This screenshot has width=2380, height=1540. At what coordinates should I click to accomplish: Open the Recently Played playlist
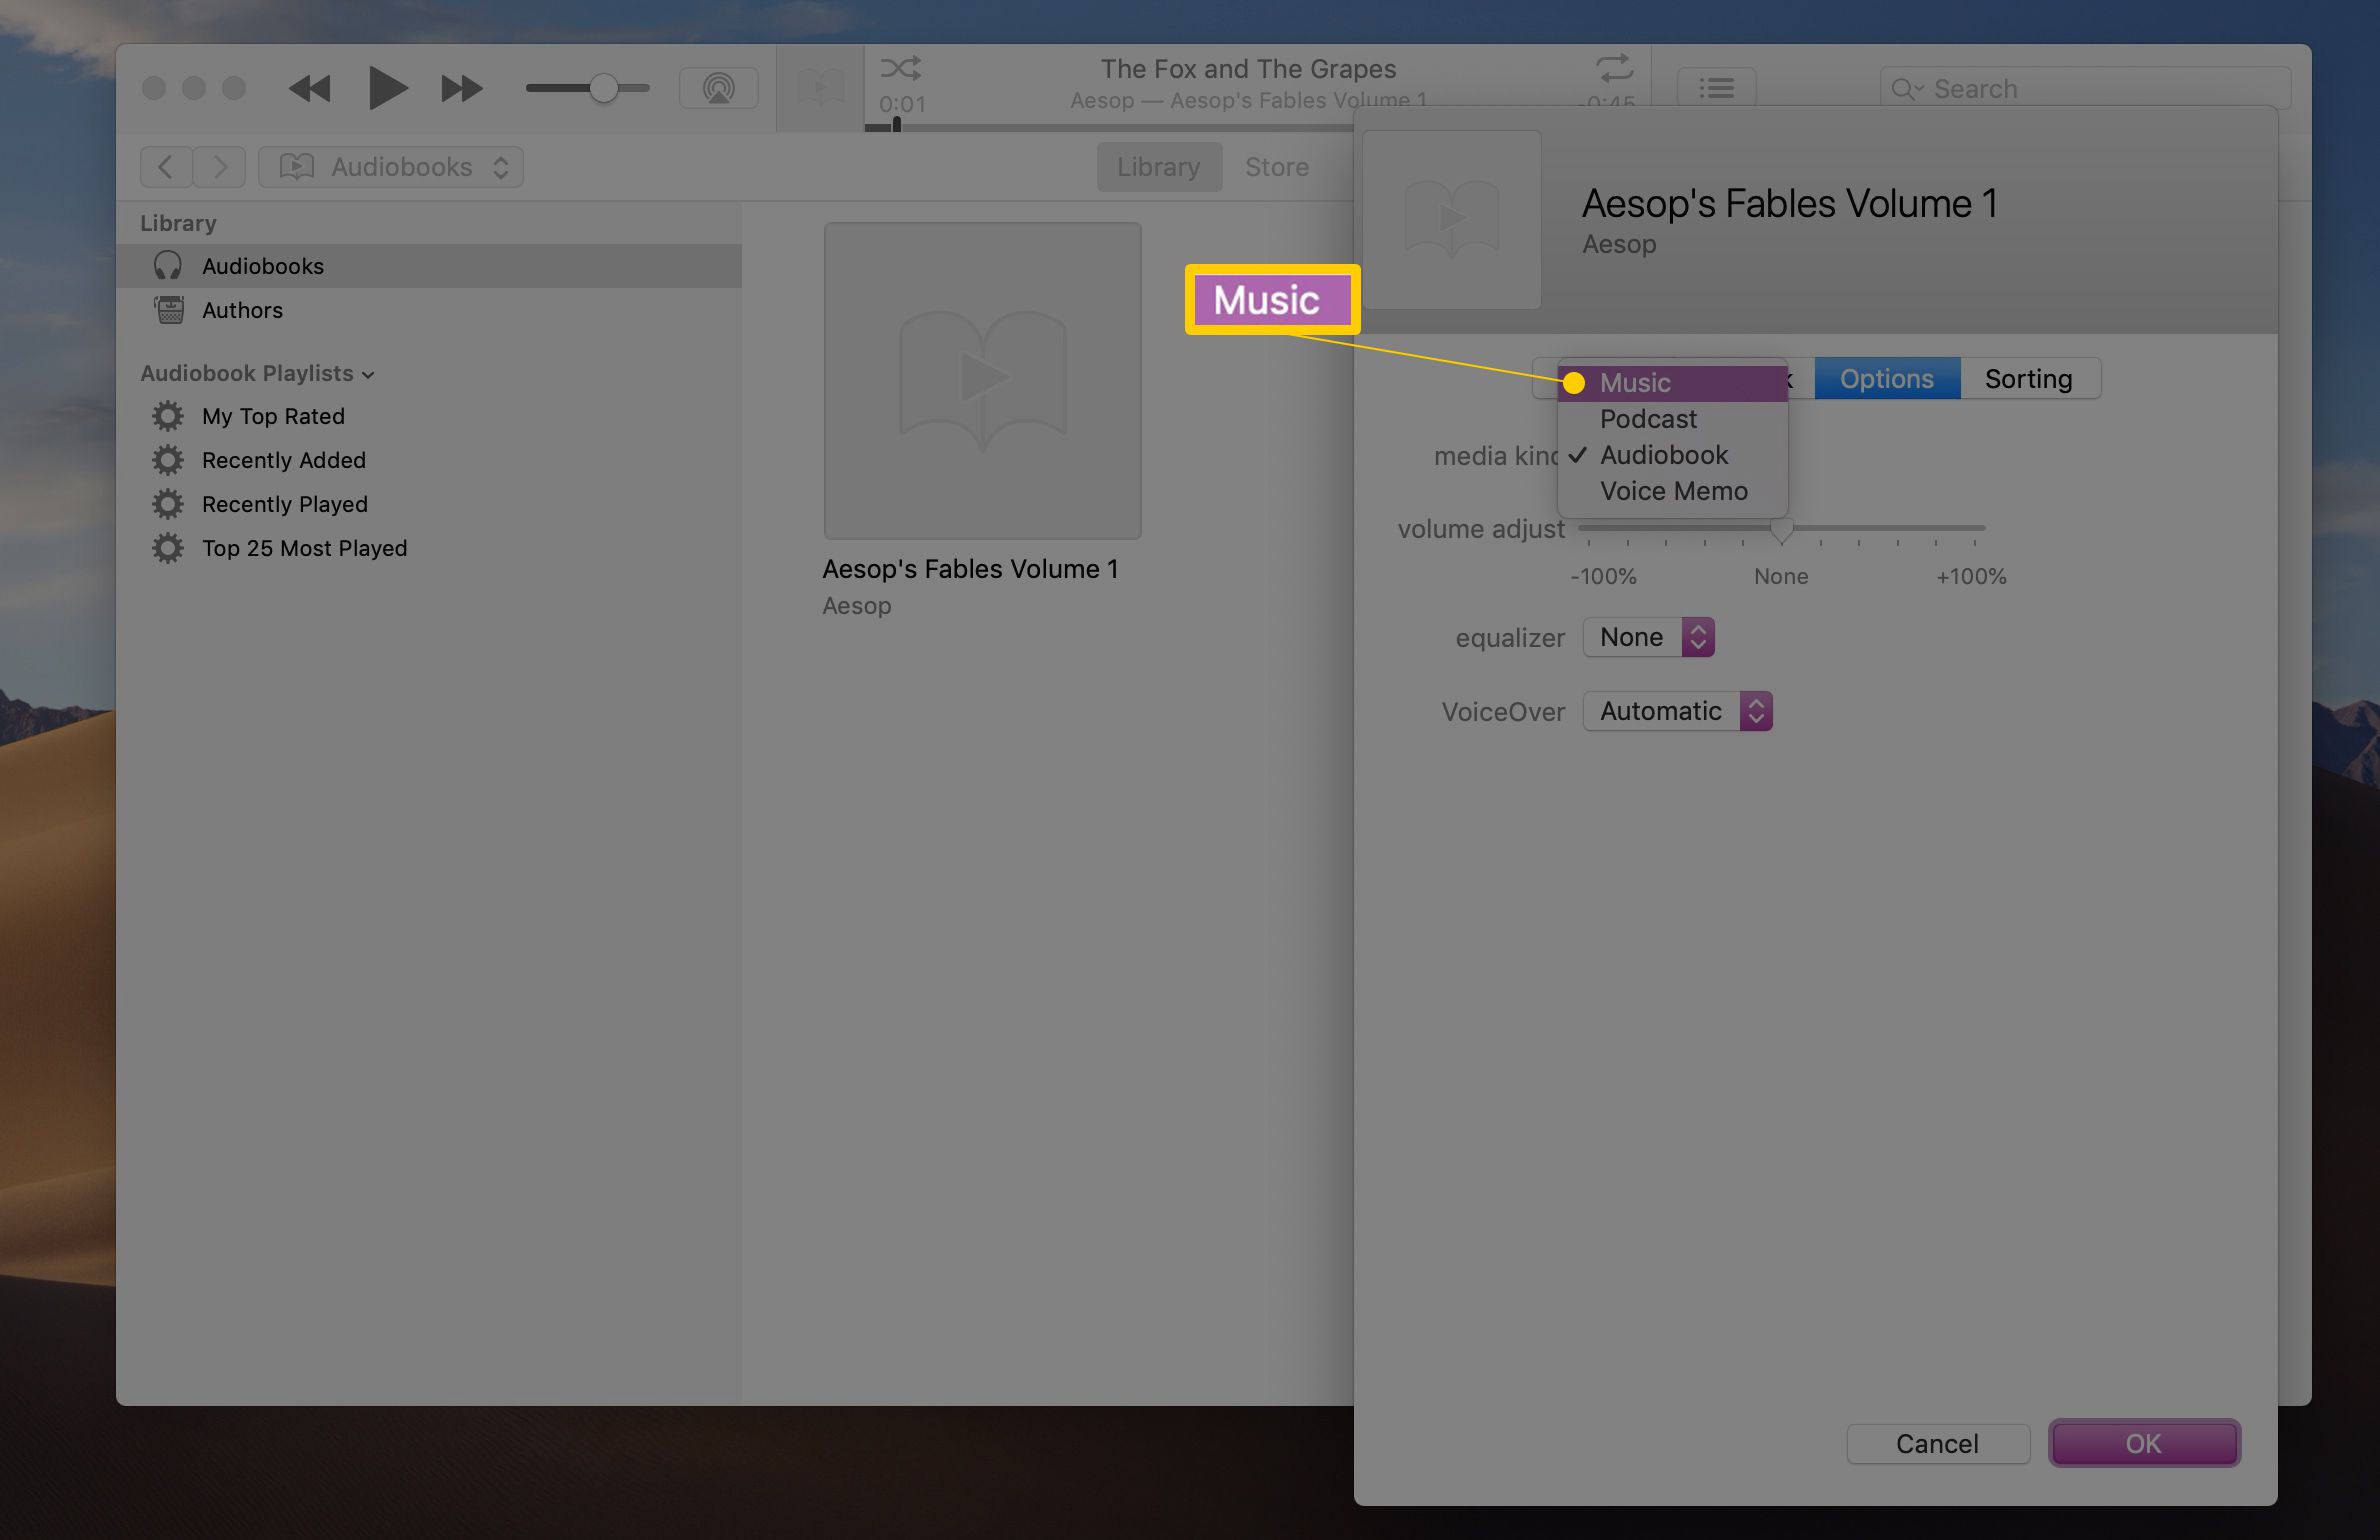[x=285, y=504]
